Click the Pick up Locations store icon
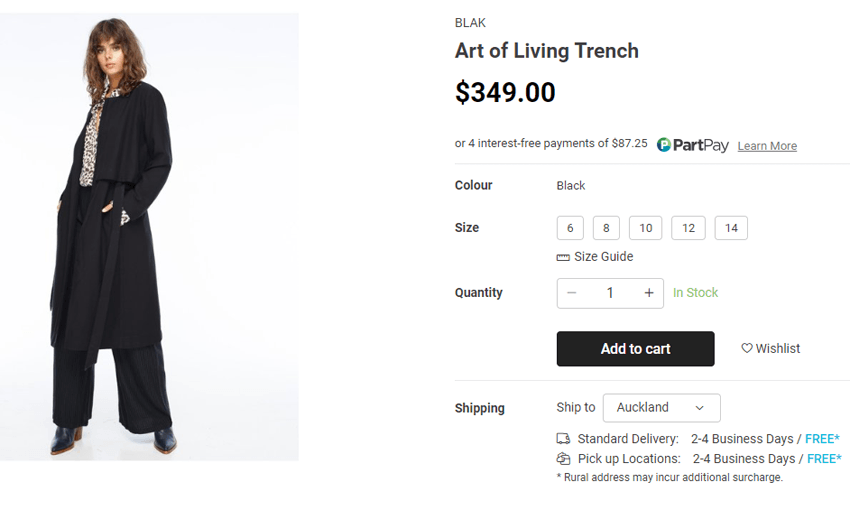 (564, 459)
